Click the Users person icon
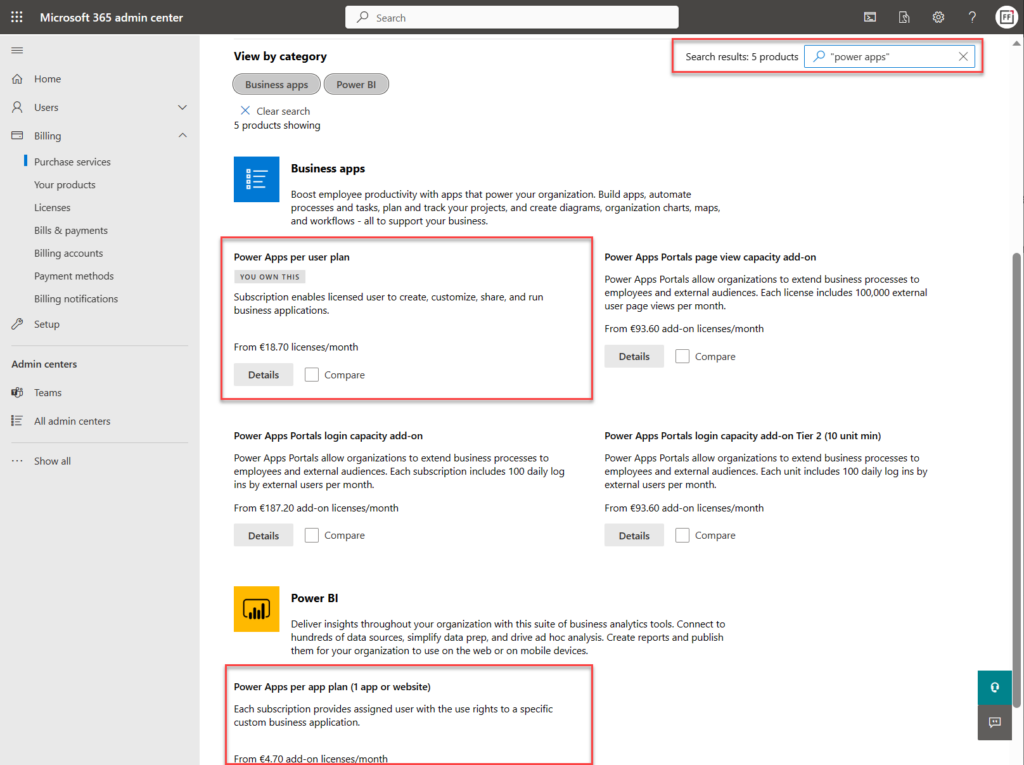 pos(17,107)
